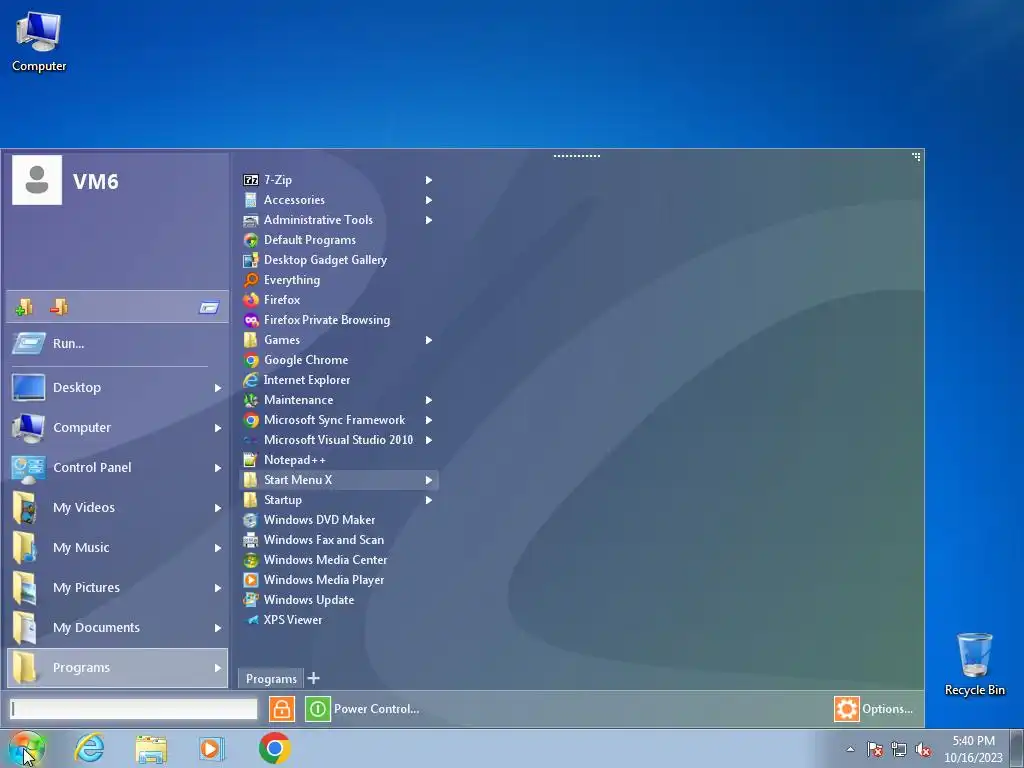Click the Administrative Tools icon
The image size is (1024, 768).
coord(251,220)
